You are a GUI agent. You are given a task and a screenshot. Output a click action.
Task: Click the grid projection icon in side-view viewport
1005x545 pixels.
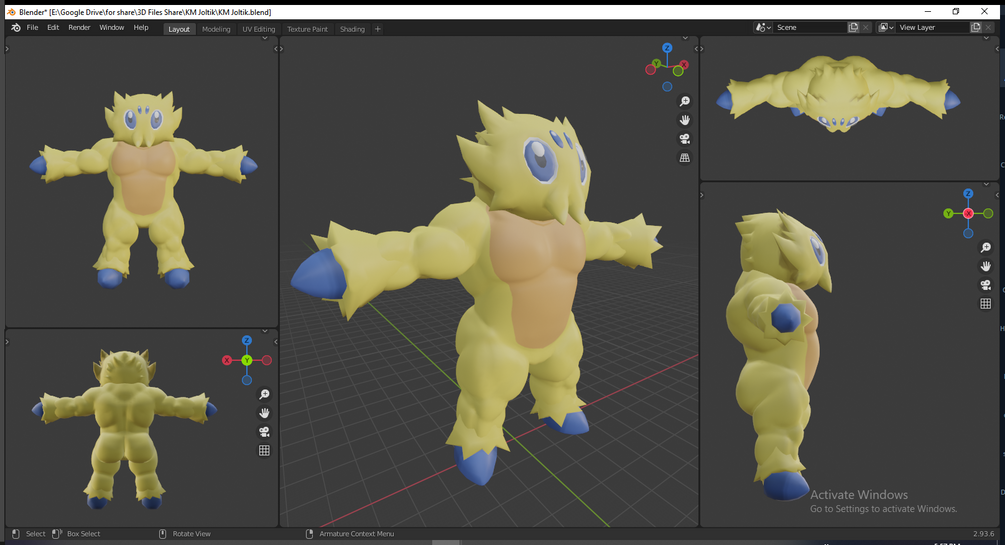tap(986, 303)
